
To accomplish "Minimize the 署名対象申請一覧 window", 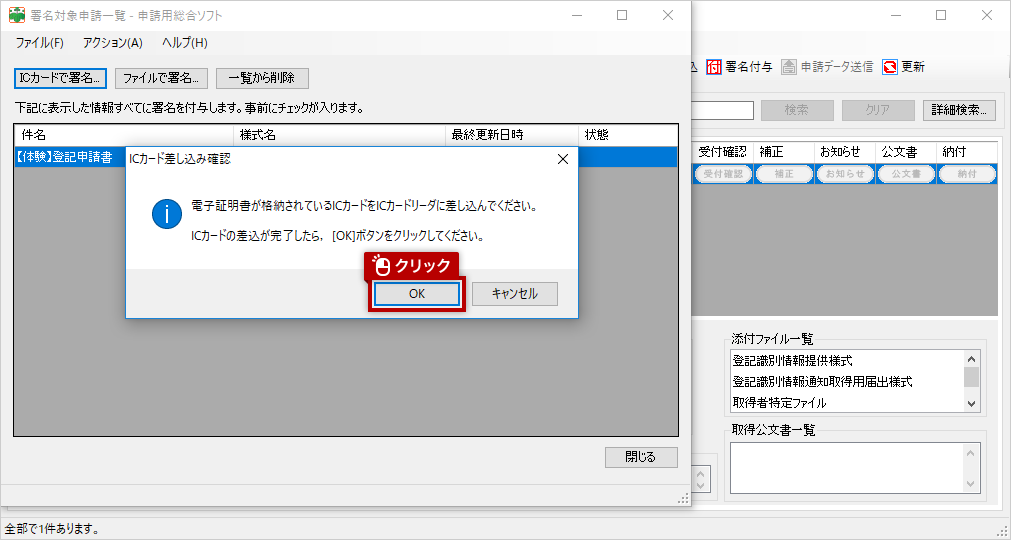I will (x=576, y=15).
